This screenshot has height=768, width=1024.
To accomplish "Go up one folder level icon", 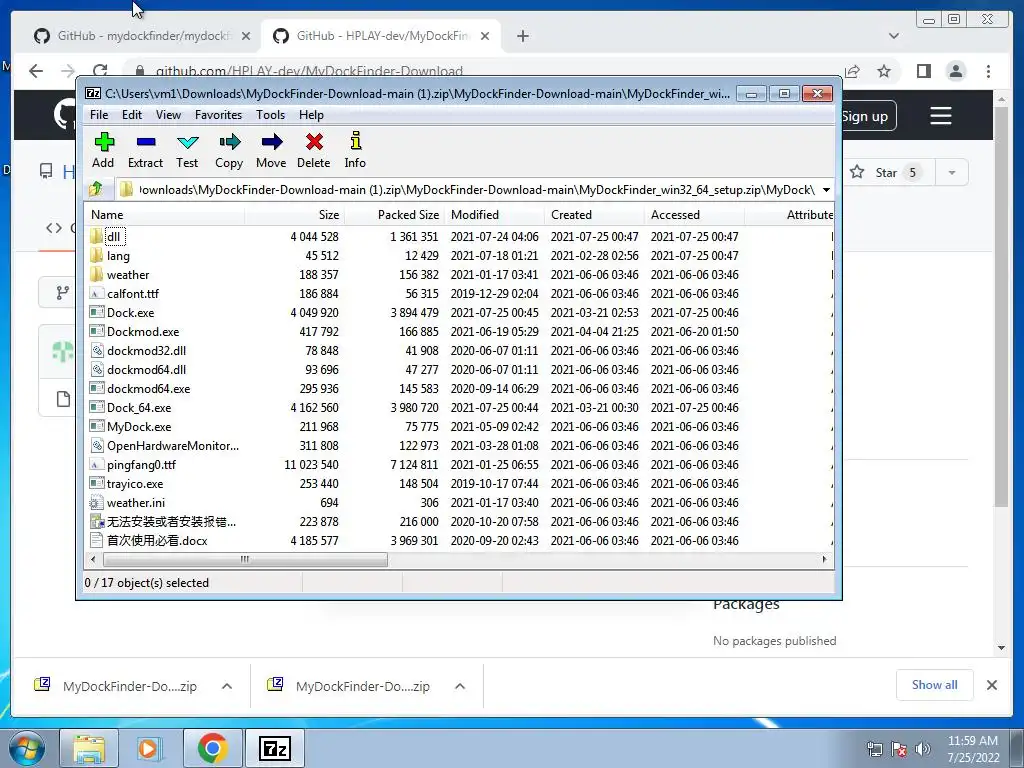I will (x=96, y=189).
